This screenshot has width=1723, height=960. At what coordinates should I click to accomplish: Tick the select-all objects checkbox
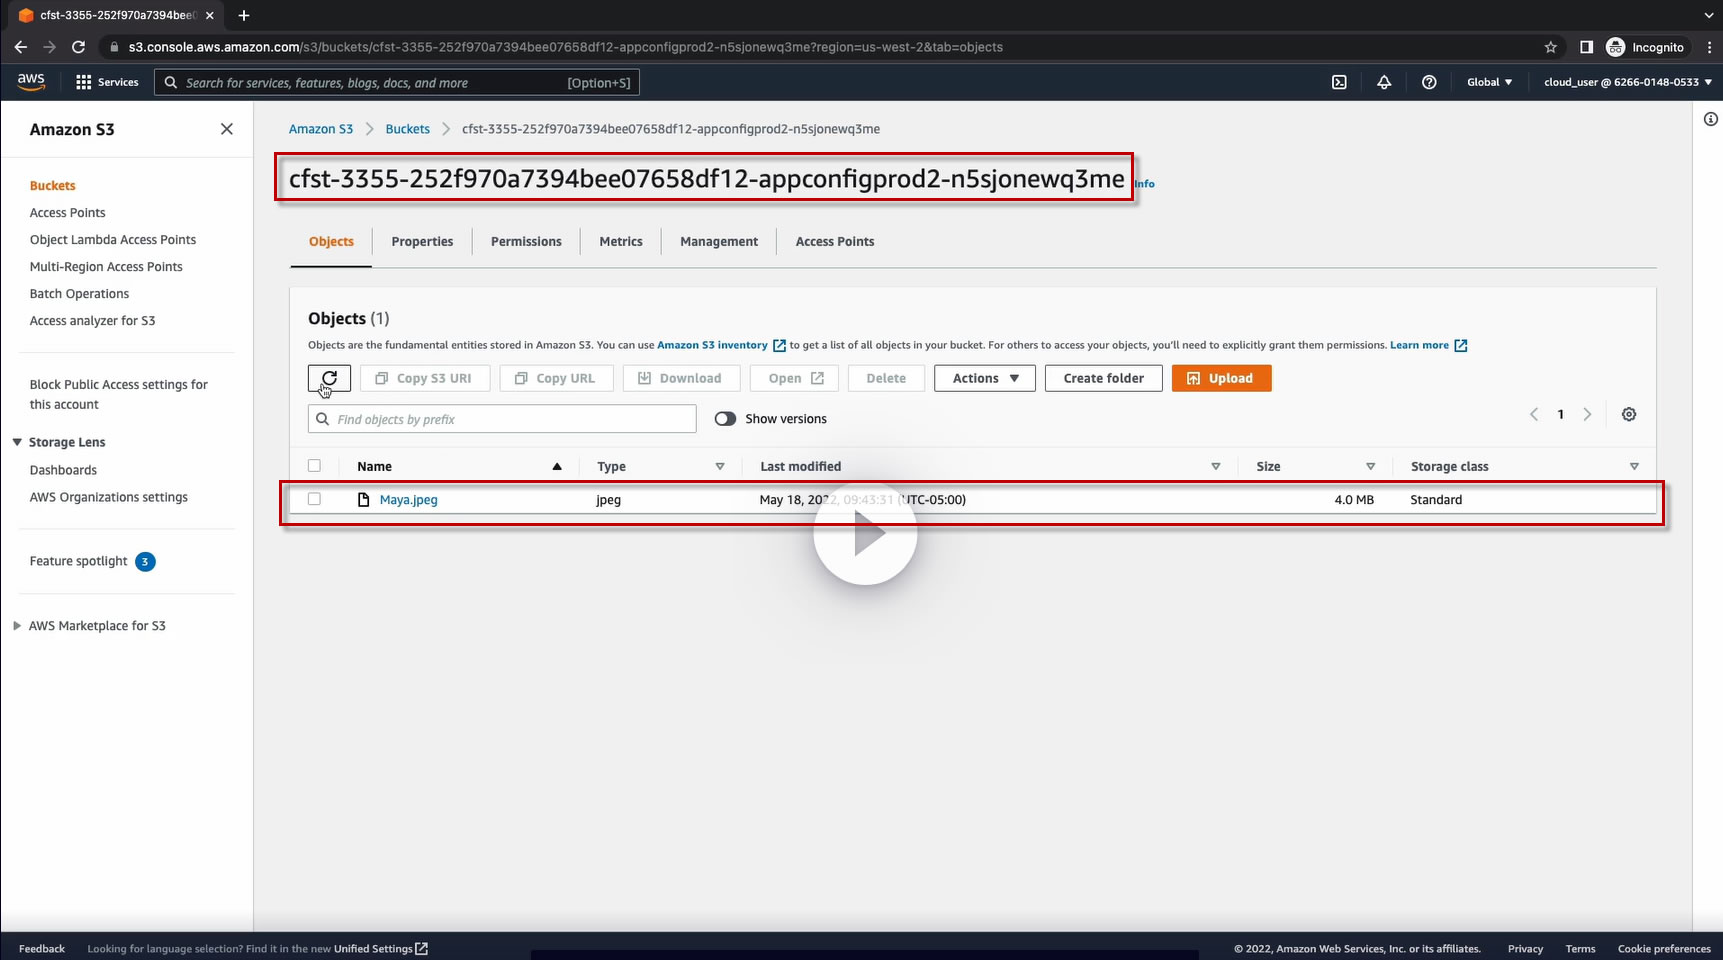[314, 466]
